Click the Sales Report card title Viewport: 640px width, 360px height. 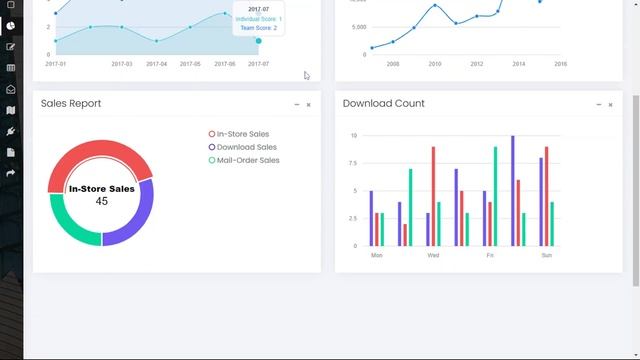coord(71,104)
